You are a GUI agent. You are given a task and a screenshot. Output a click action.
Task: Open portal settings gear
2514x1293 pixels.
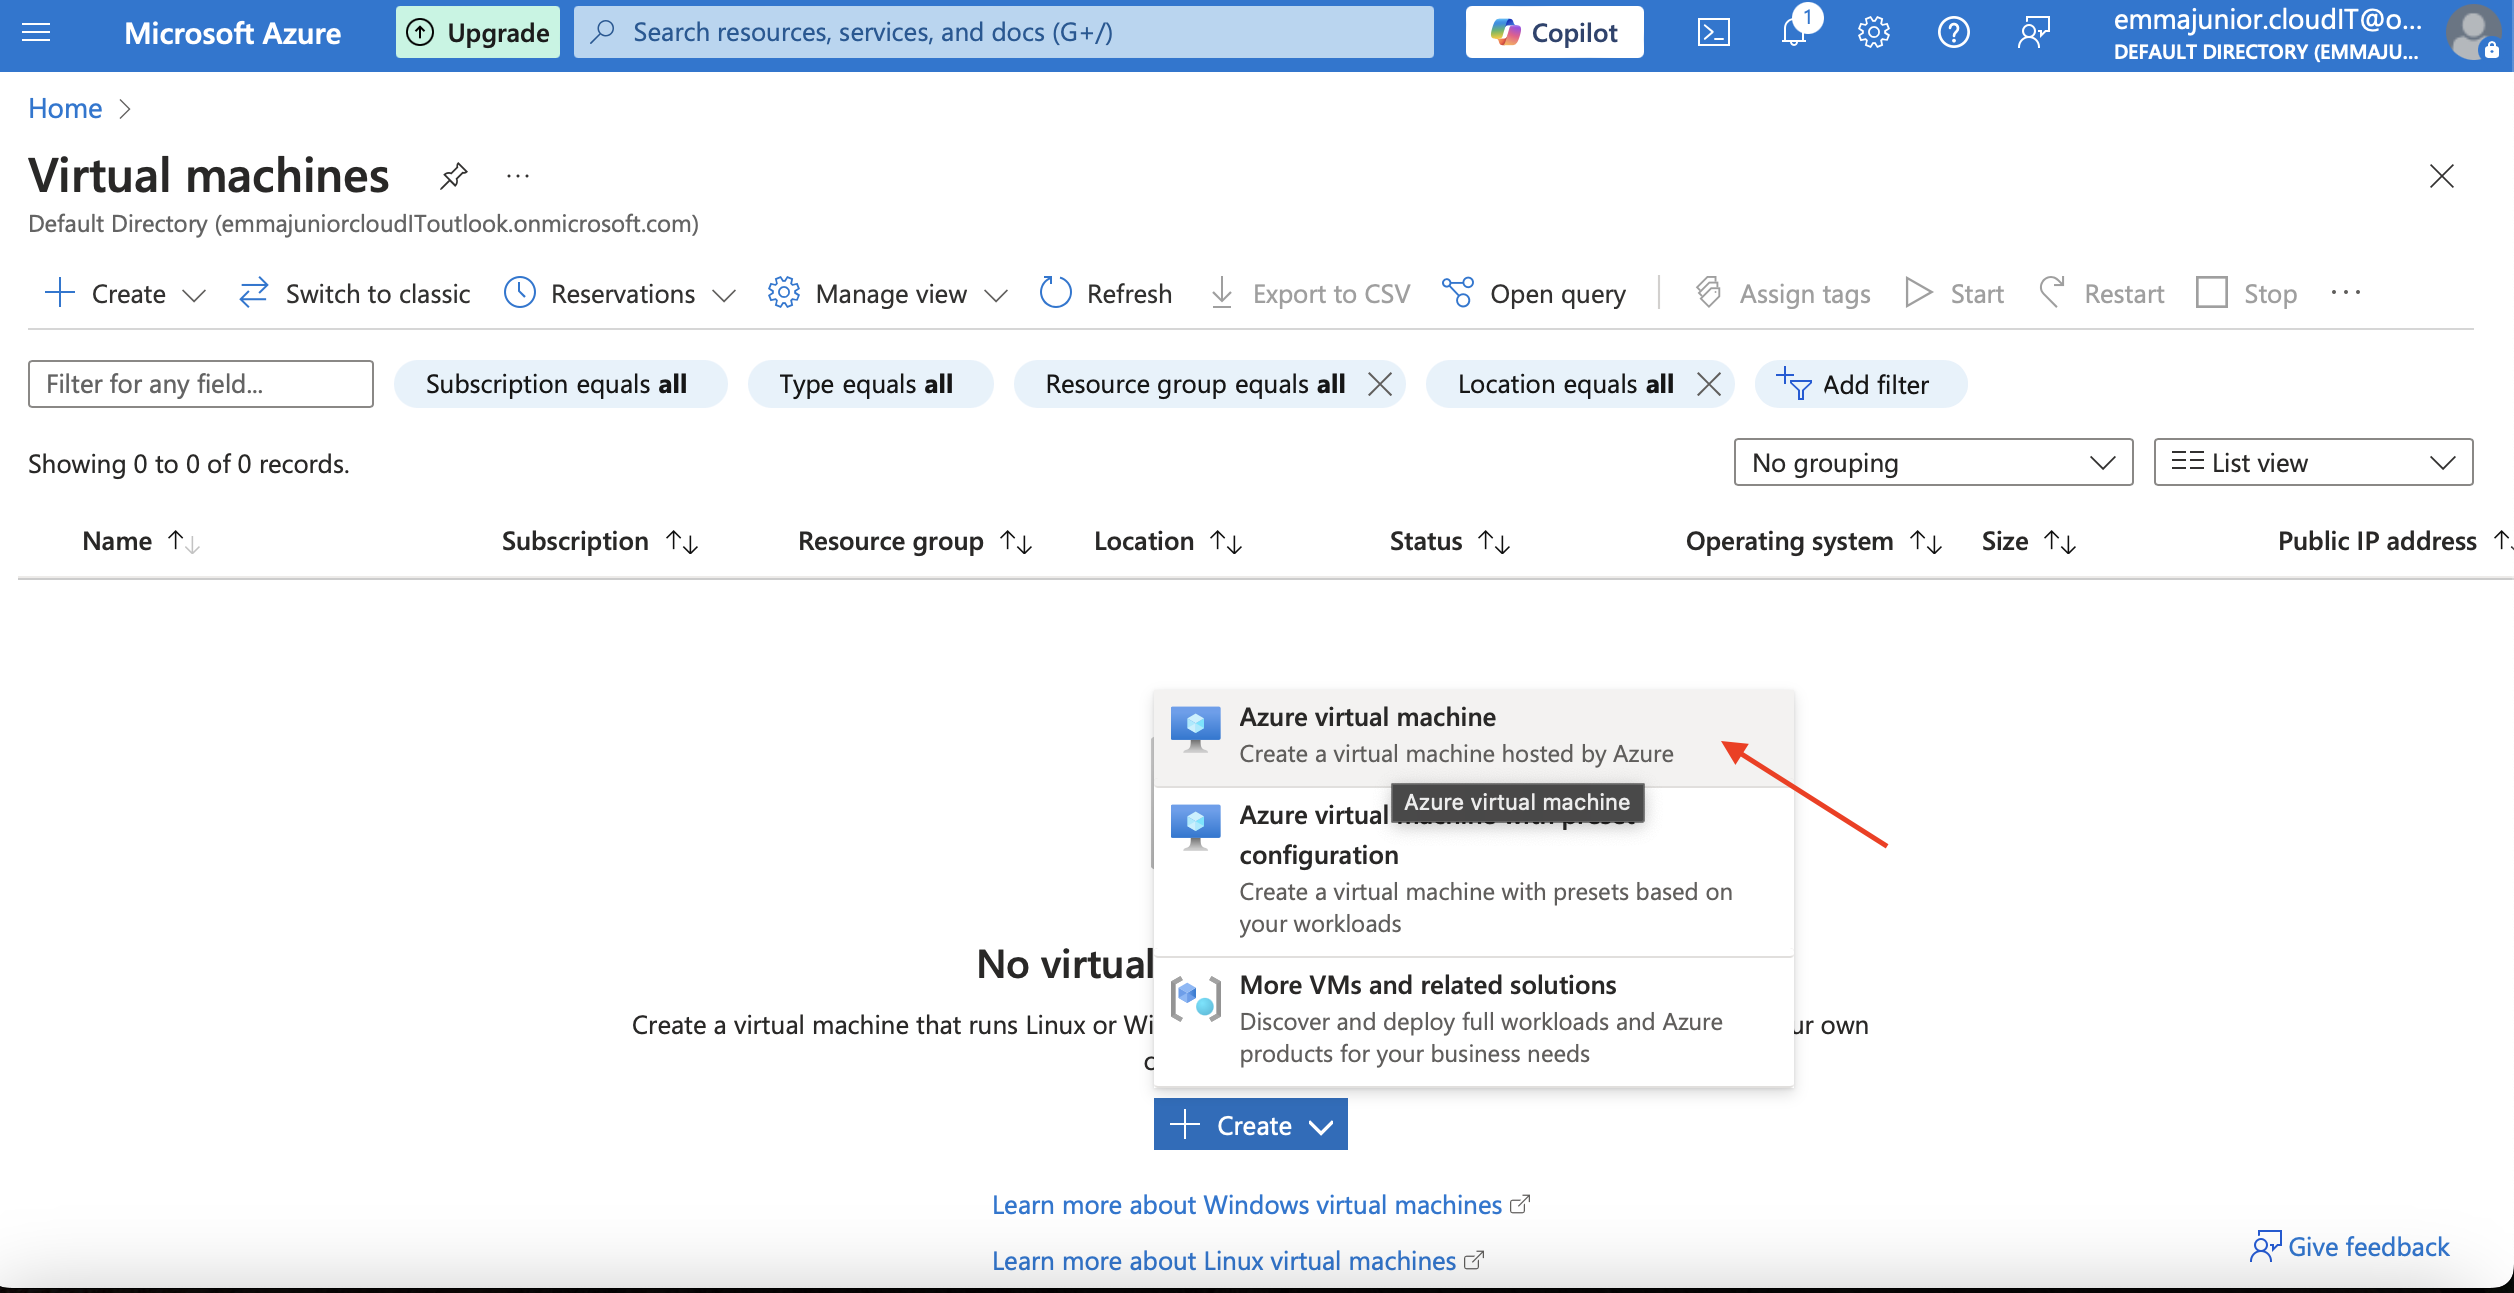tap(1873, 33)
